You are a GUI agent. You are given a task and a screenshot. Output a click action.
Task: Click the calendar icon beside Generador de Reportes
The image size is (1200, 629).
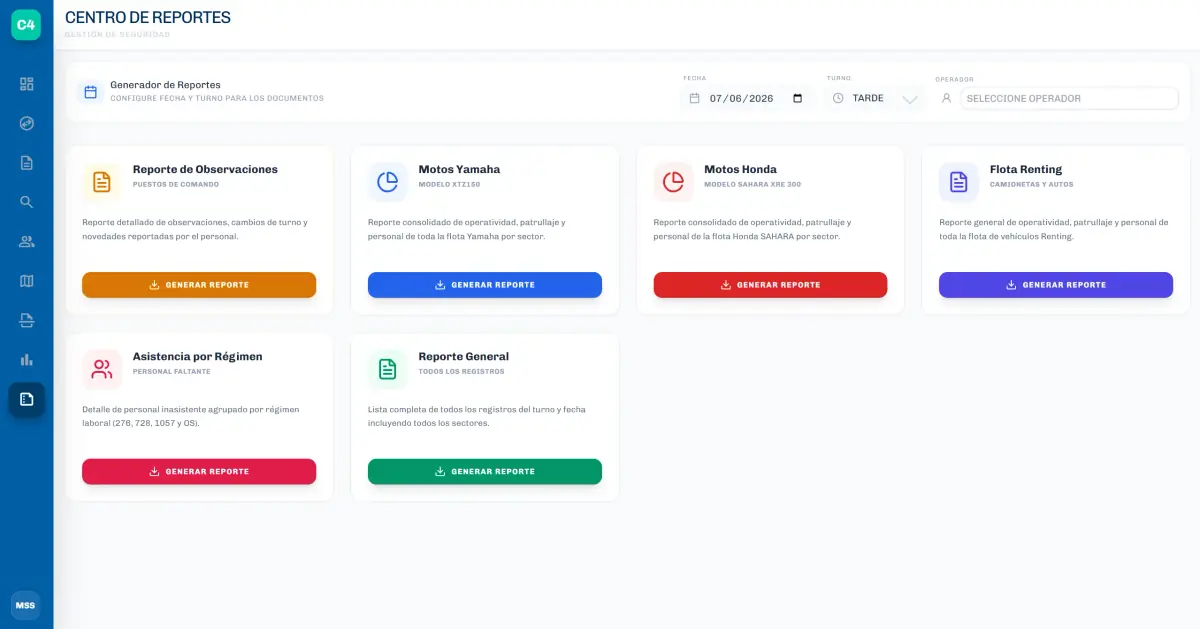coord(91,92)
